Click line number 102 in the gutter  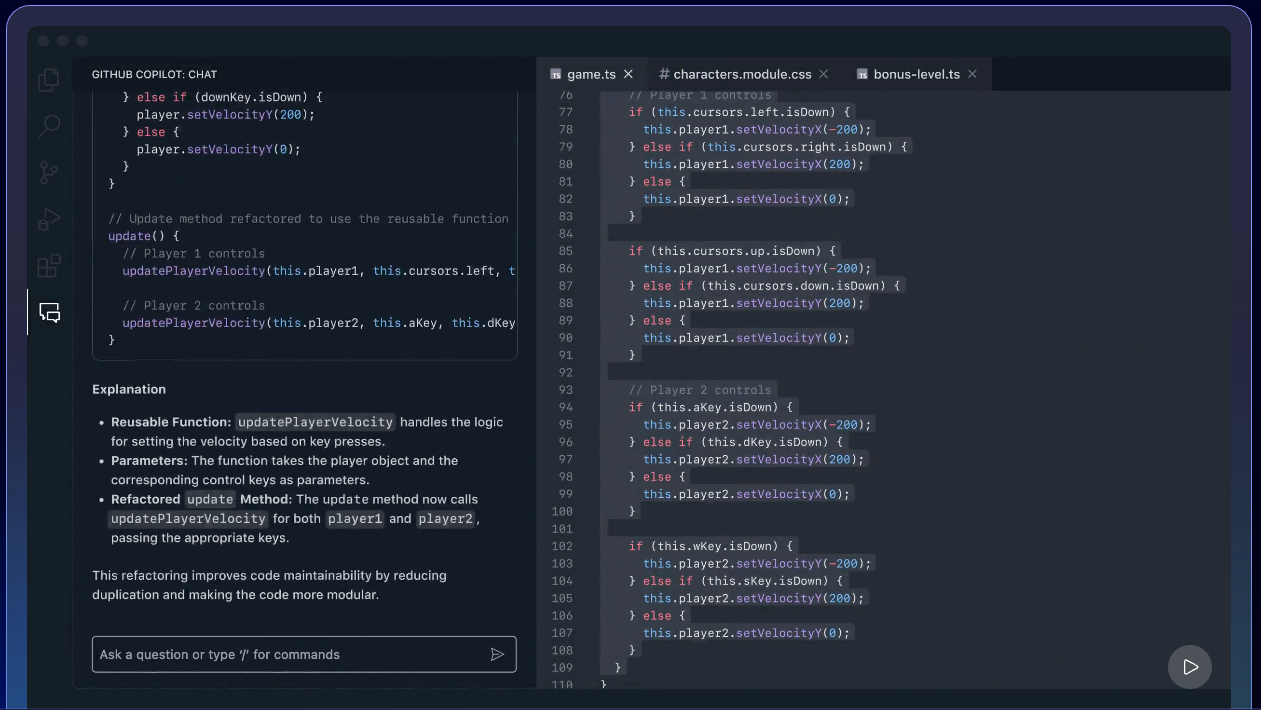pos(563,546)
